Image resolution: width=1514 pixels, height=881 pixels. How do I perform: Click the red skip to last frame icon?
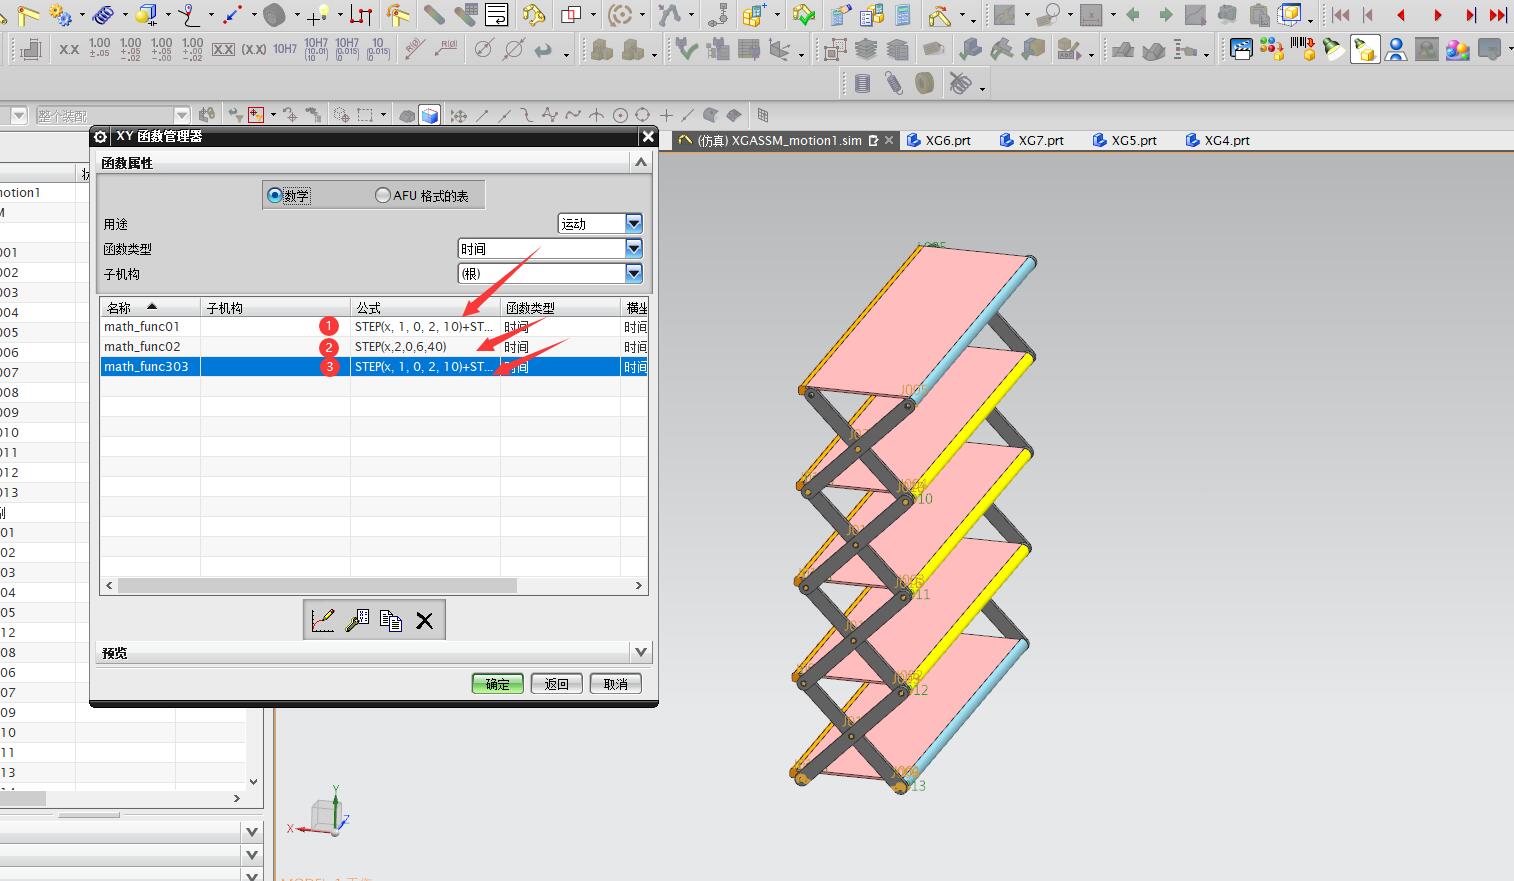pos(1498,15)
